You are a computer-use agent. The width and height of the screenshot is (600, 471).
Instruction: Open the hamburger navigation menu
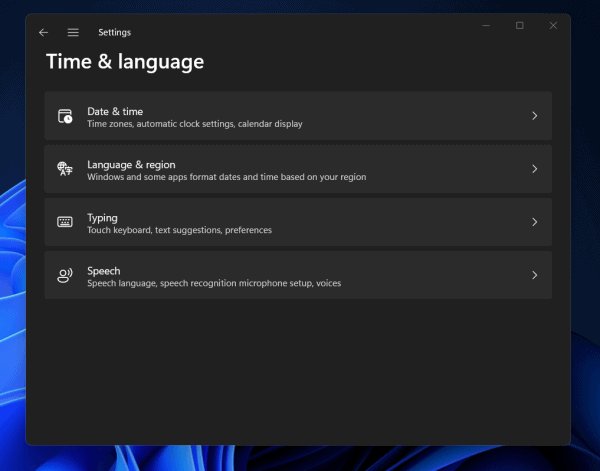tap(73, 32)
